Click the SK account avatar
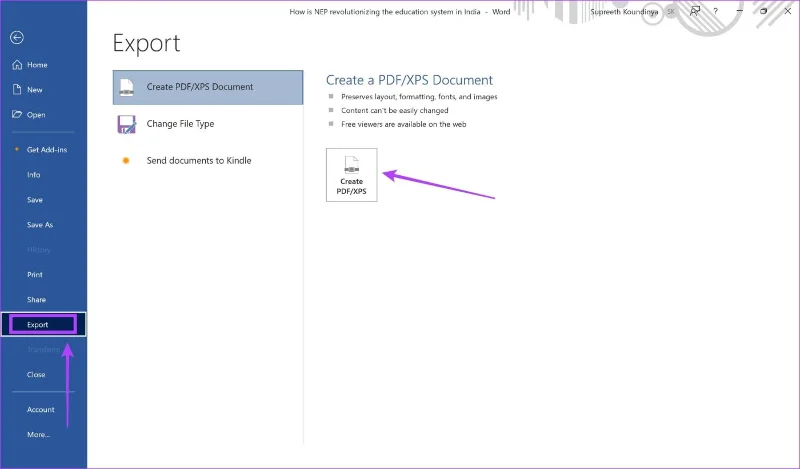The image size is (800, 469). pyautogui.click(x=670, y=11)
